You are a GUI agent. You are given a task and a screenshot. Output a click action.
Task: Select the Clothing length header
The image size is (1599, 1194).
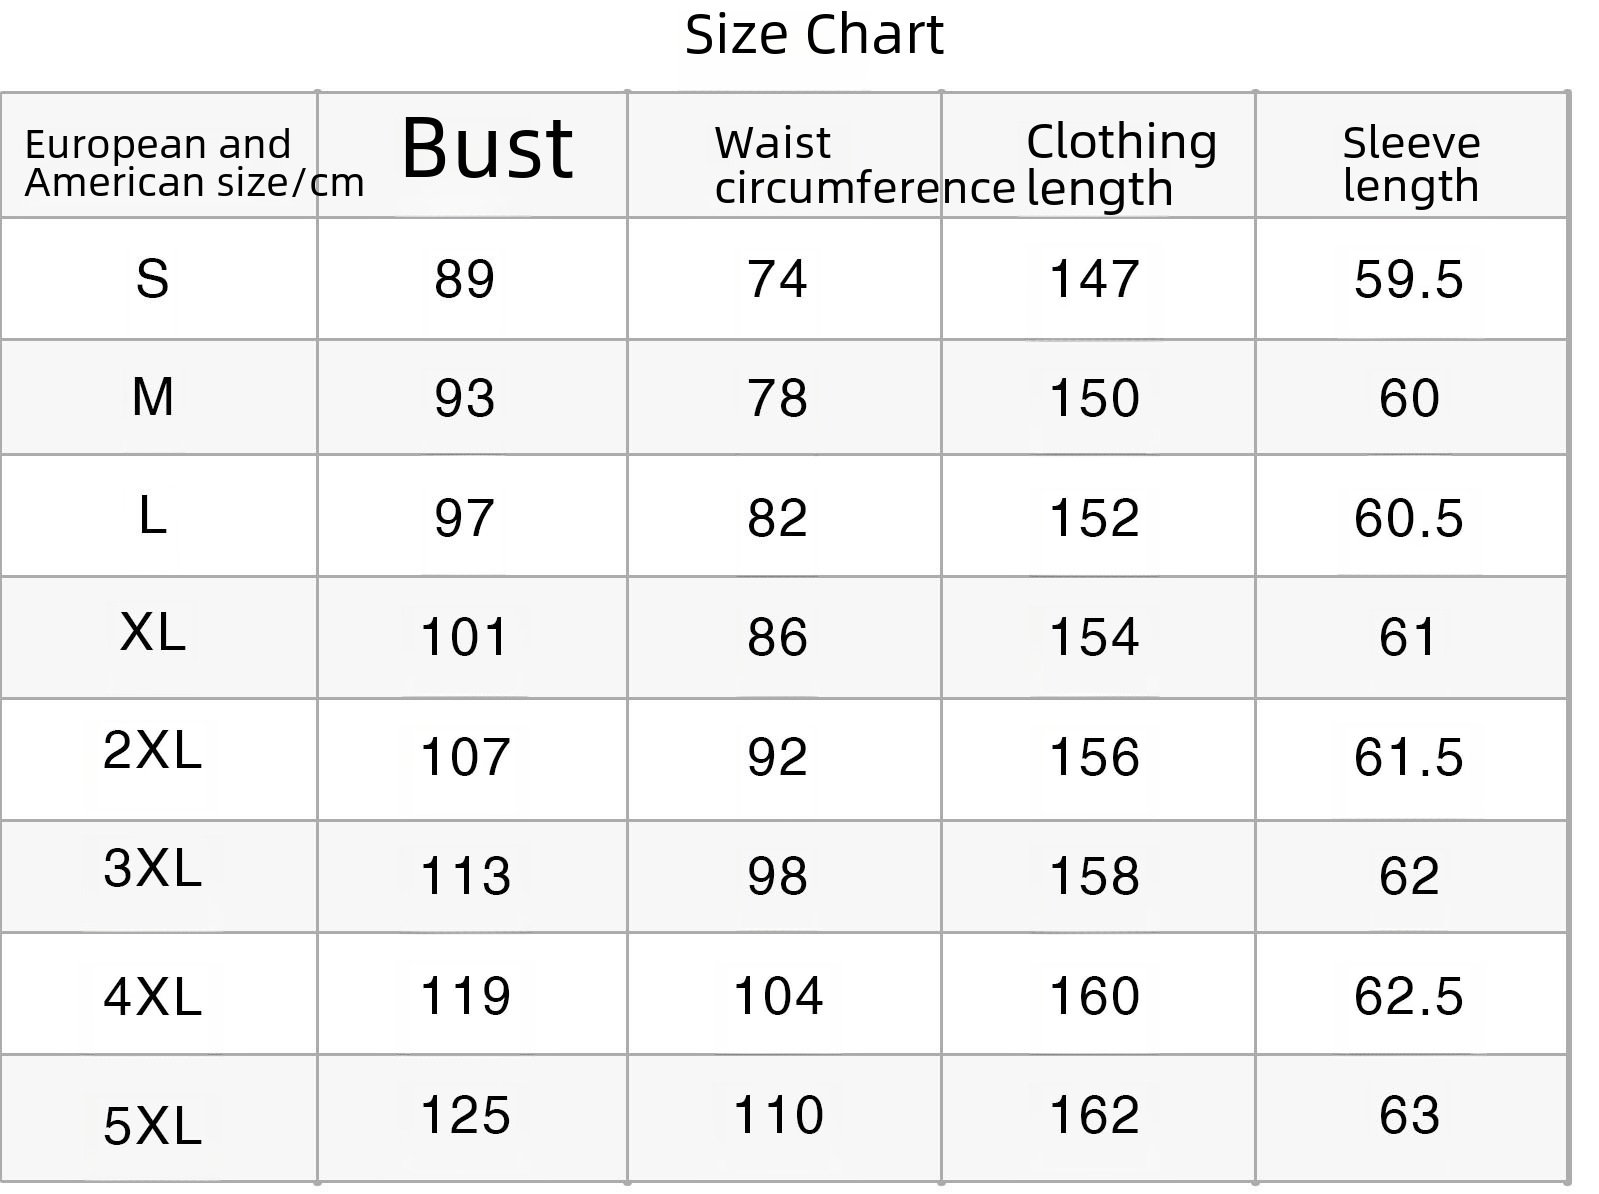coord(1121,164)
